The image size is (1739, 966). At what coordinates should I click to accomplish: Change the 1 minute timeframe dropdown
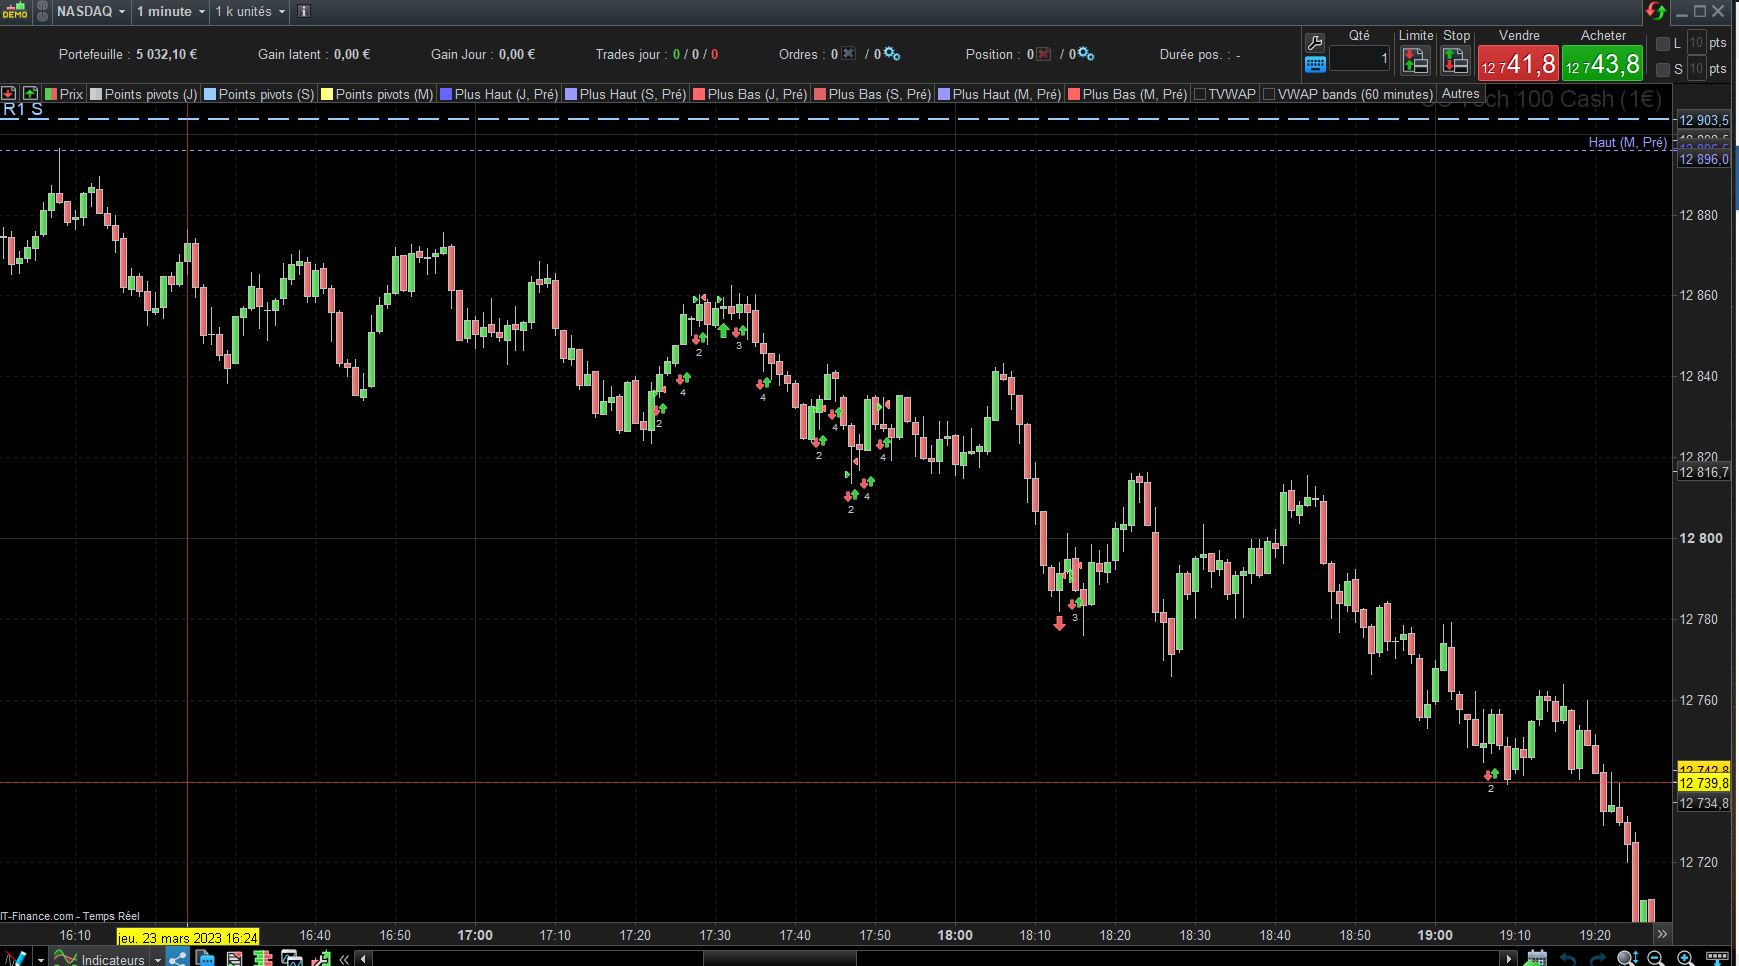pos(171,11)
